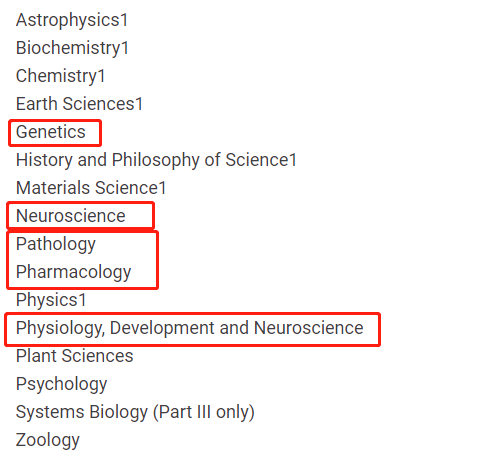This screenshot has height=465, width=499.
Task: Click footnote marker after Earth Sciences
Action: coord(139,104)
